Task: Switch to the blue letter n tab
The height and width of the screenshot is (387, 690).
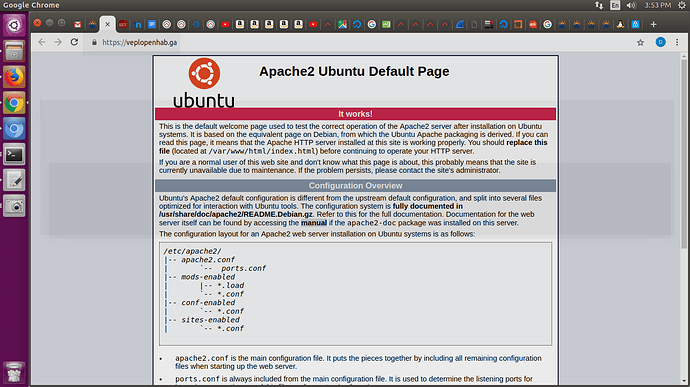Action: pos(138,24)
